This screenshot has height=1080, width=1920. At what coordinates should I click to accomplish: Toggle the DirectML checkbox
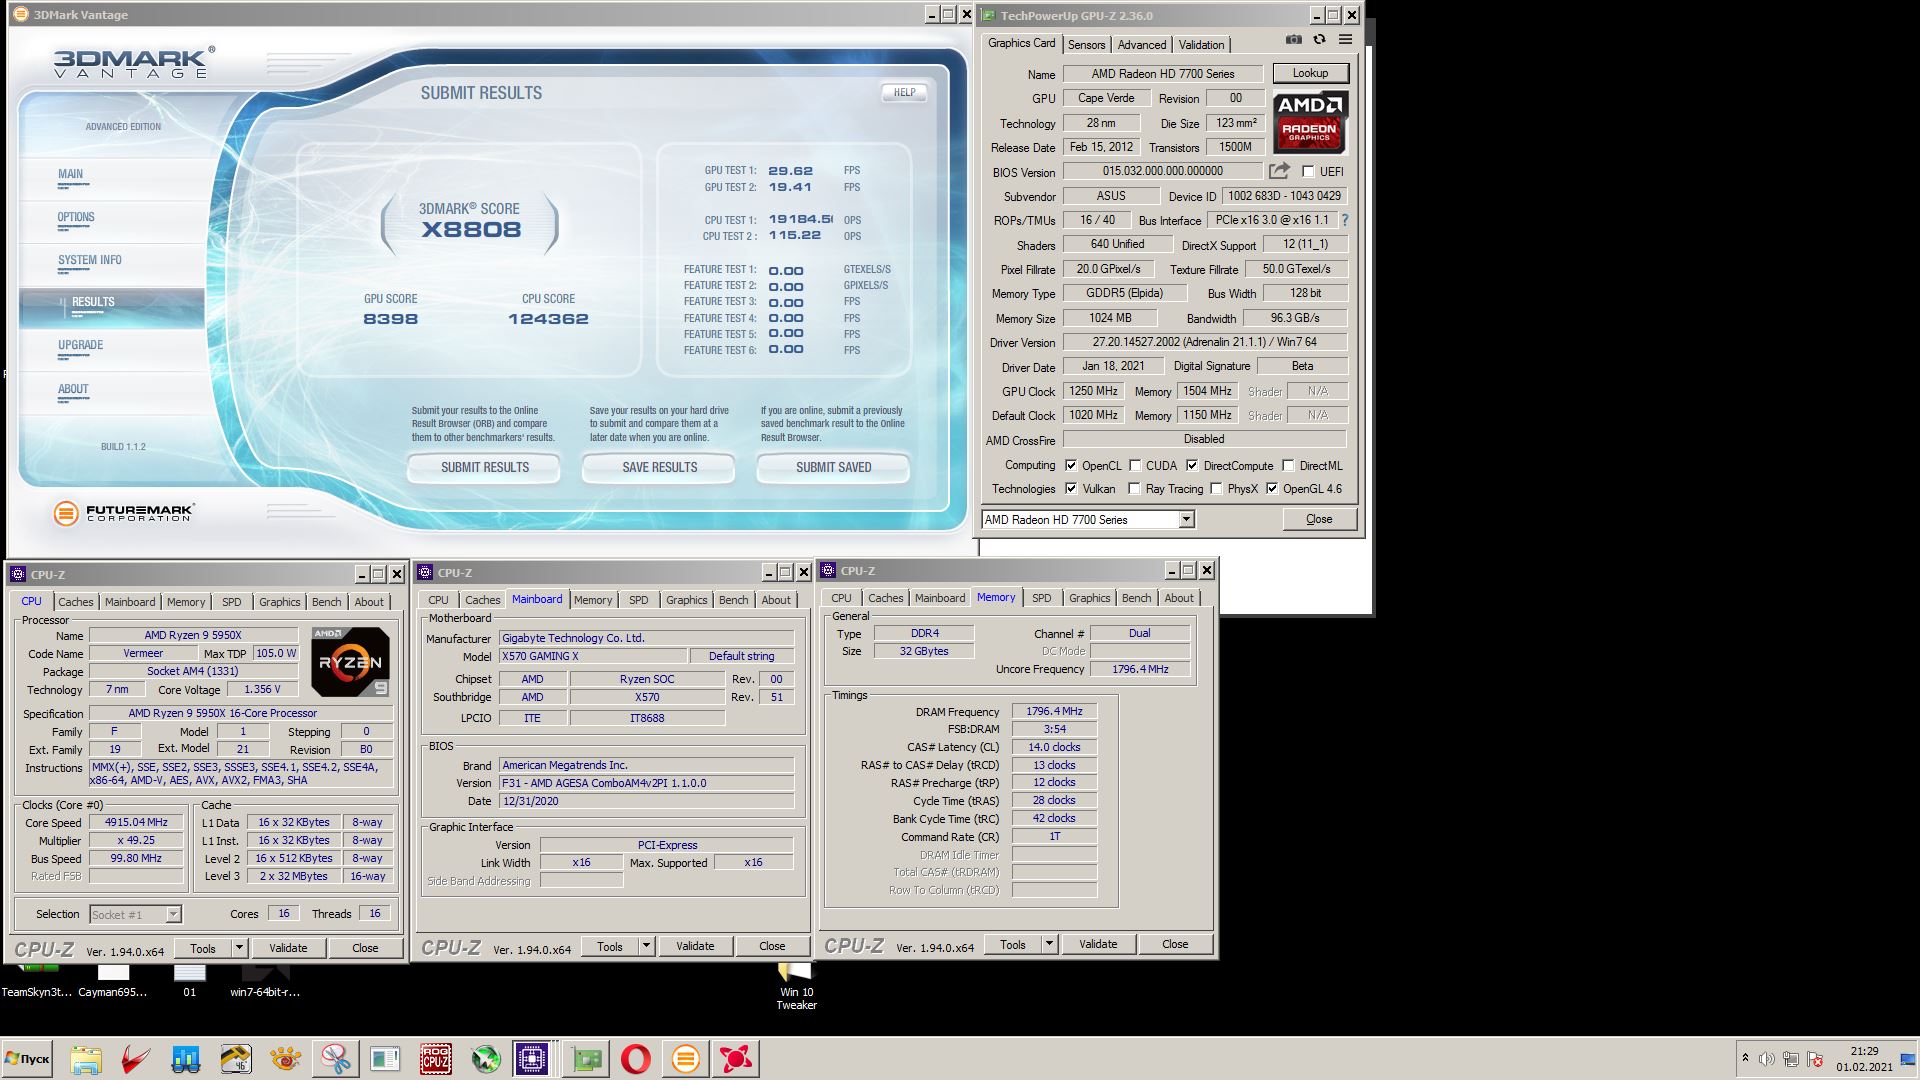(1288, 466)
